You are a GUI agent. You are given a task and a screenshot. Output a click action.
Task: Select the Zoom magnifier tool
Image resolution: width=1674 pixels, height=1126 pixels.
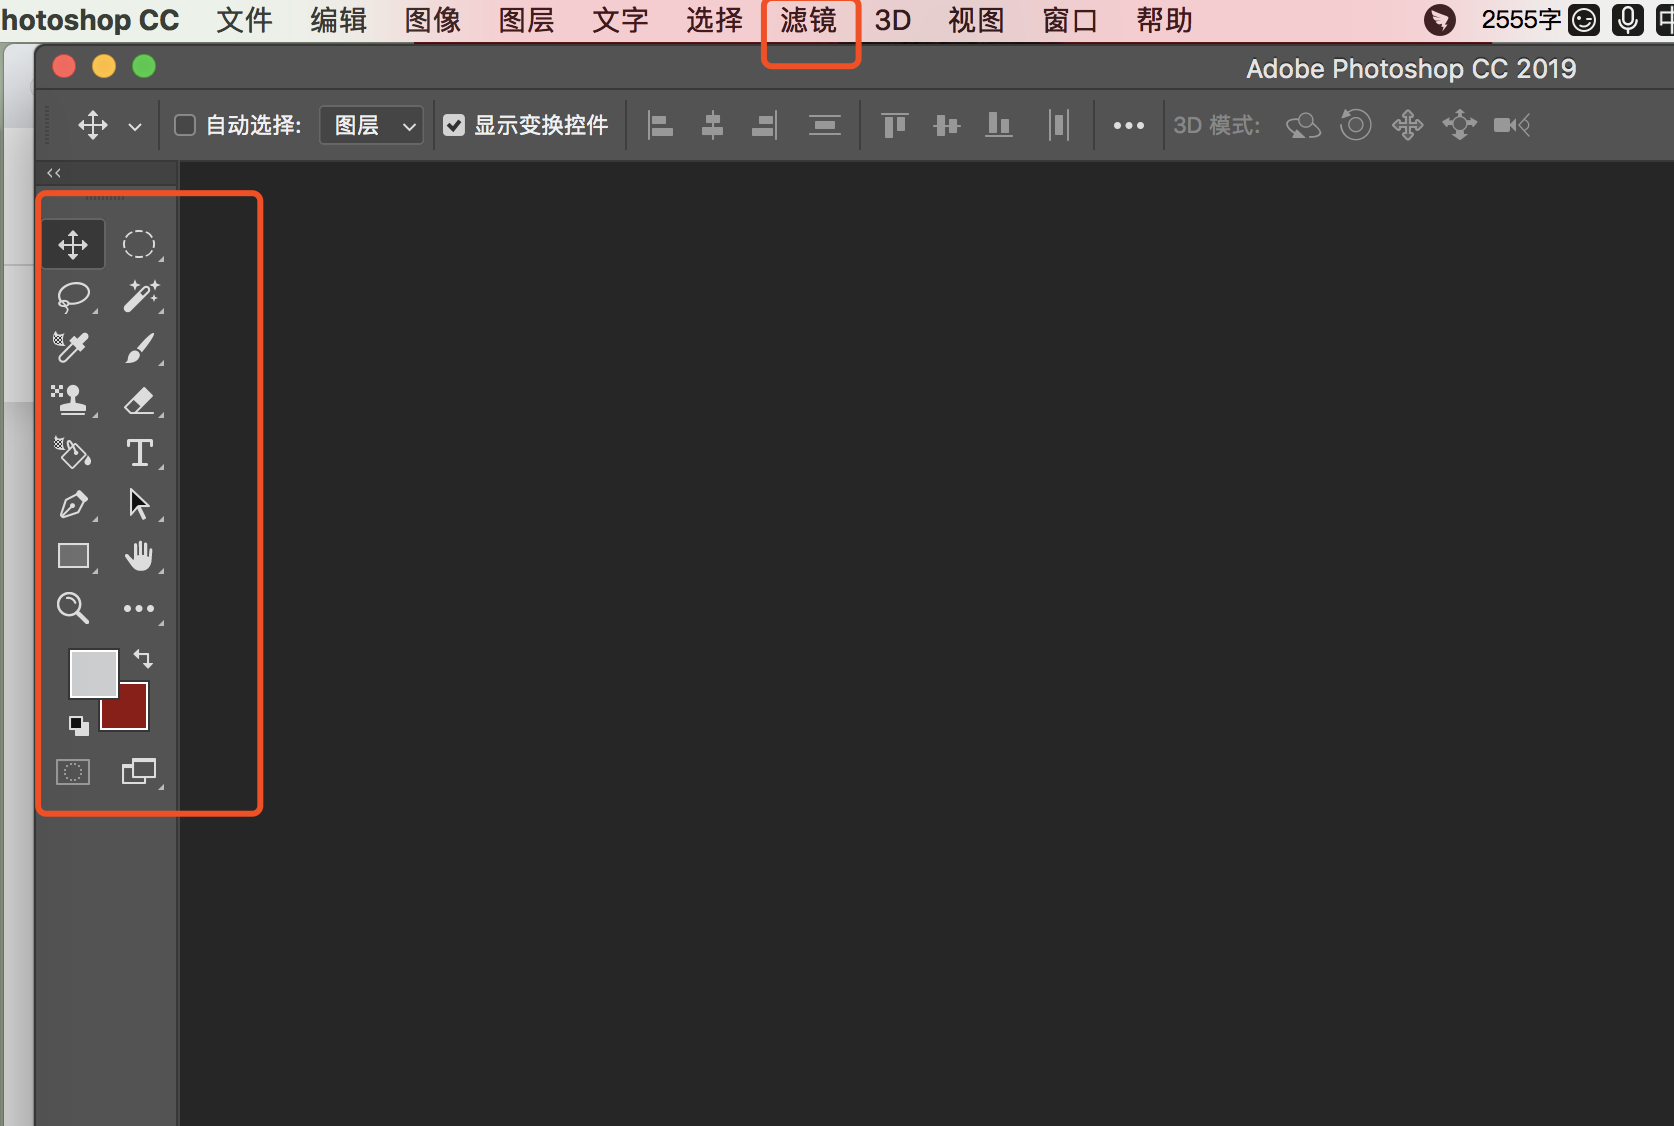[x=73, y=608]
